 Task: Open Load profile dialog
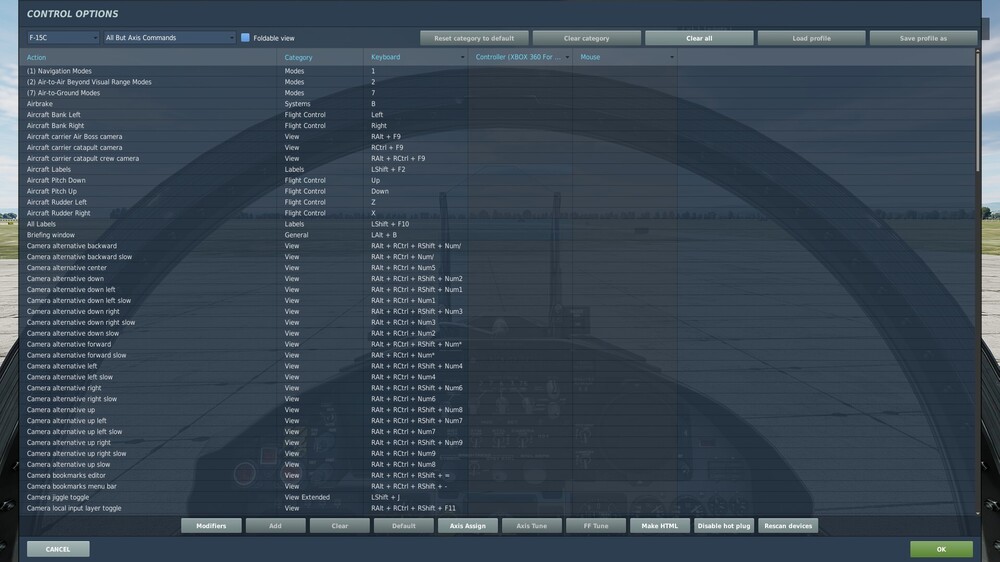click(811, 38)
